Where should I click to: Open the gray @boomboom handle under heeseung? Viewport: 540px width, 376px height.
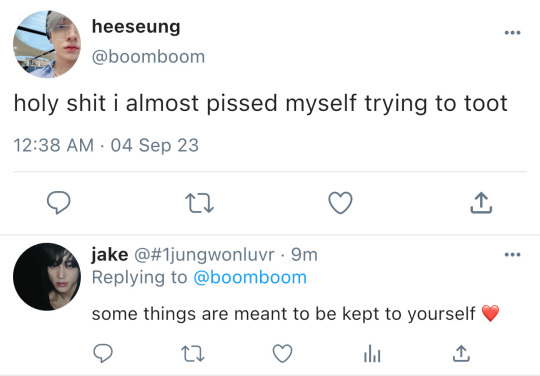click(148, 57)
